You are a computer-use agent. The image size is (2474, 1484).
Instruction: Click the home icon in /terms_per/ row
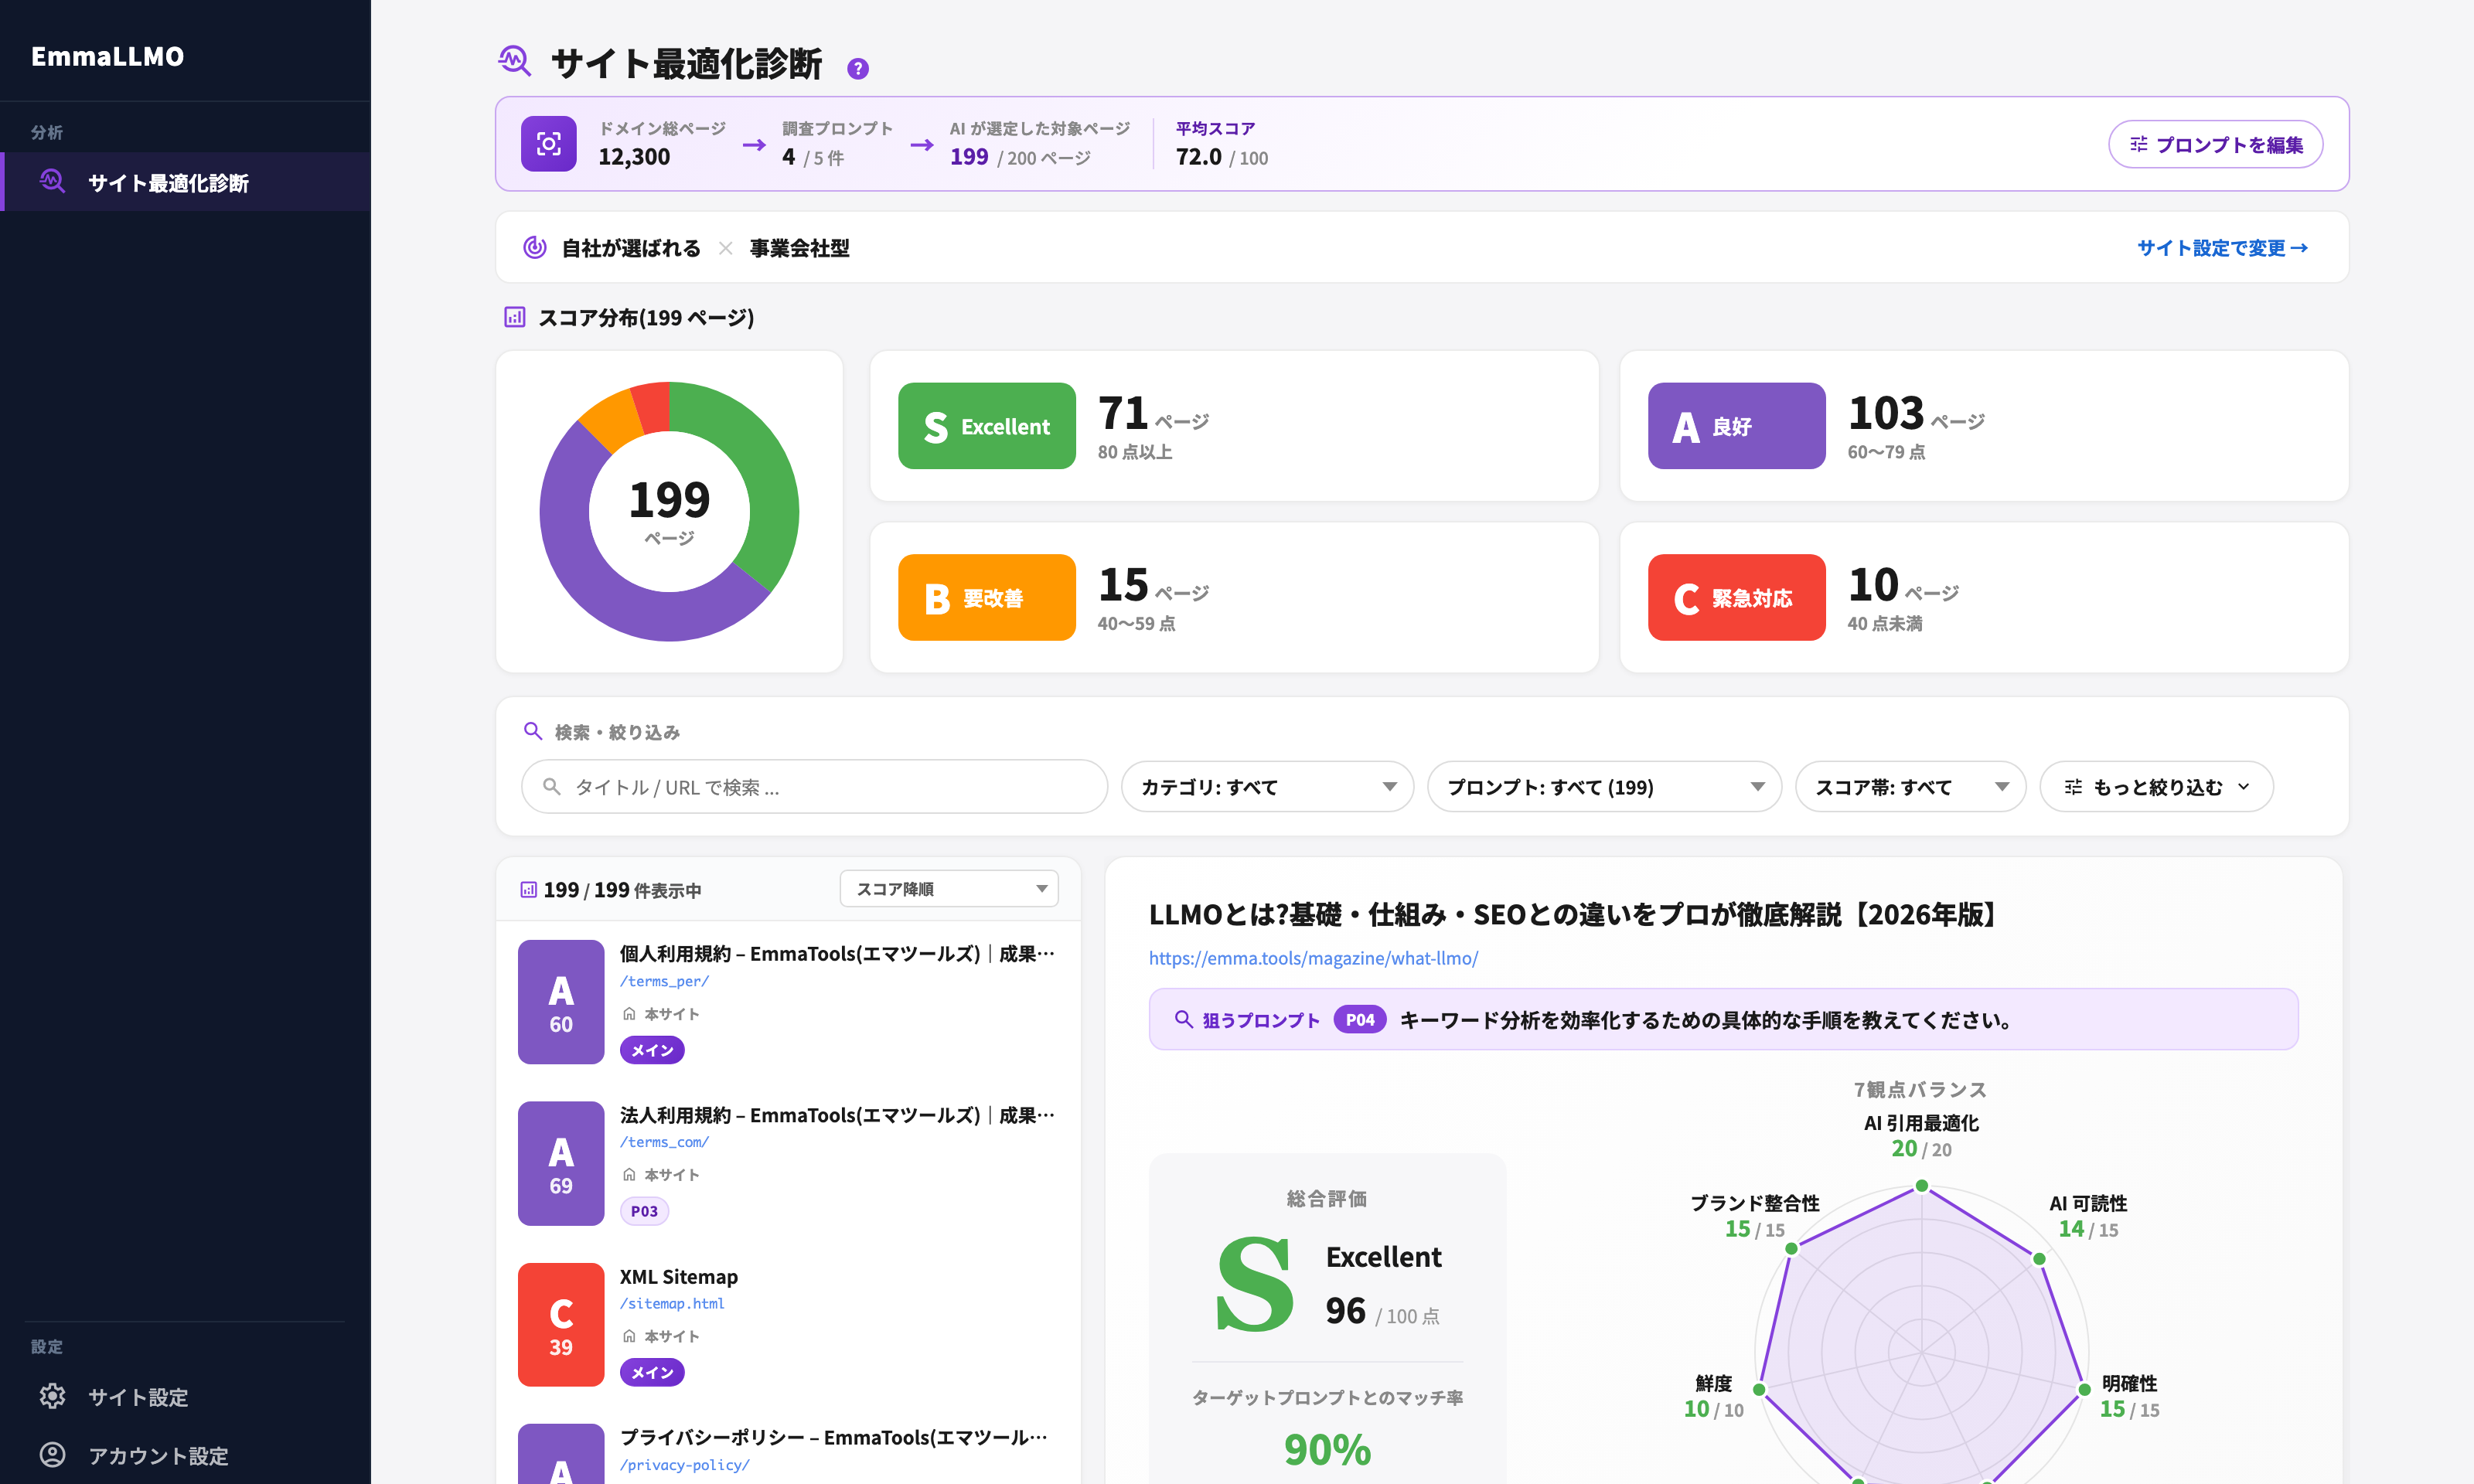point(629,1013)
